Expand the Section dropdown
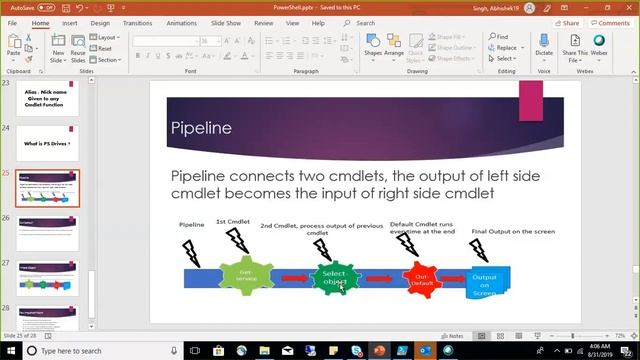Screen dimensions: 640x360 click(x=106, y=60)
